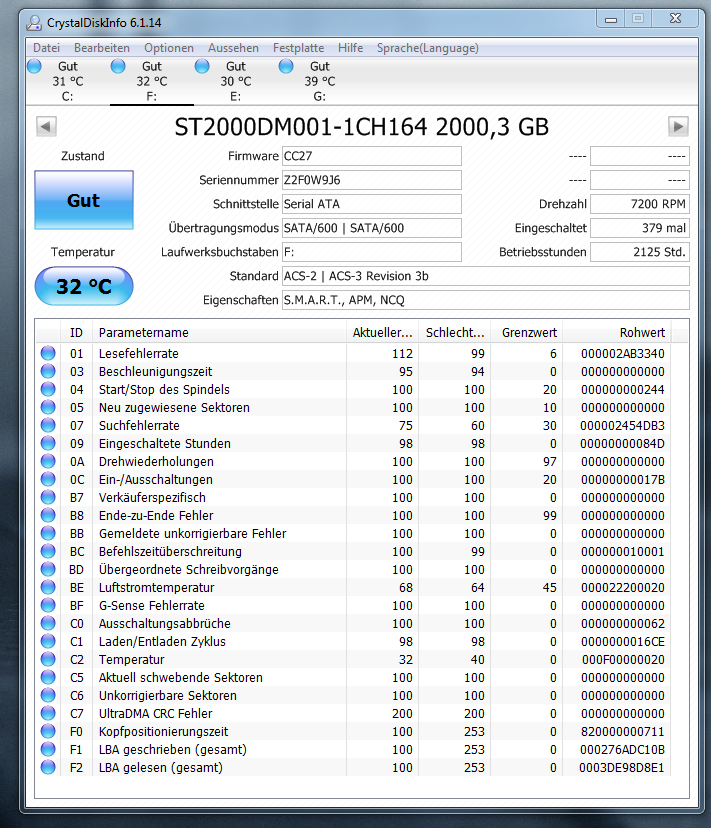
Task: Click the Laufwerksbuchstaben field F:
Action: click(x=371, y=252)
